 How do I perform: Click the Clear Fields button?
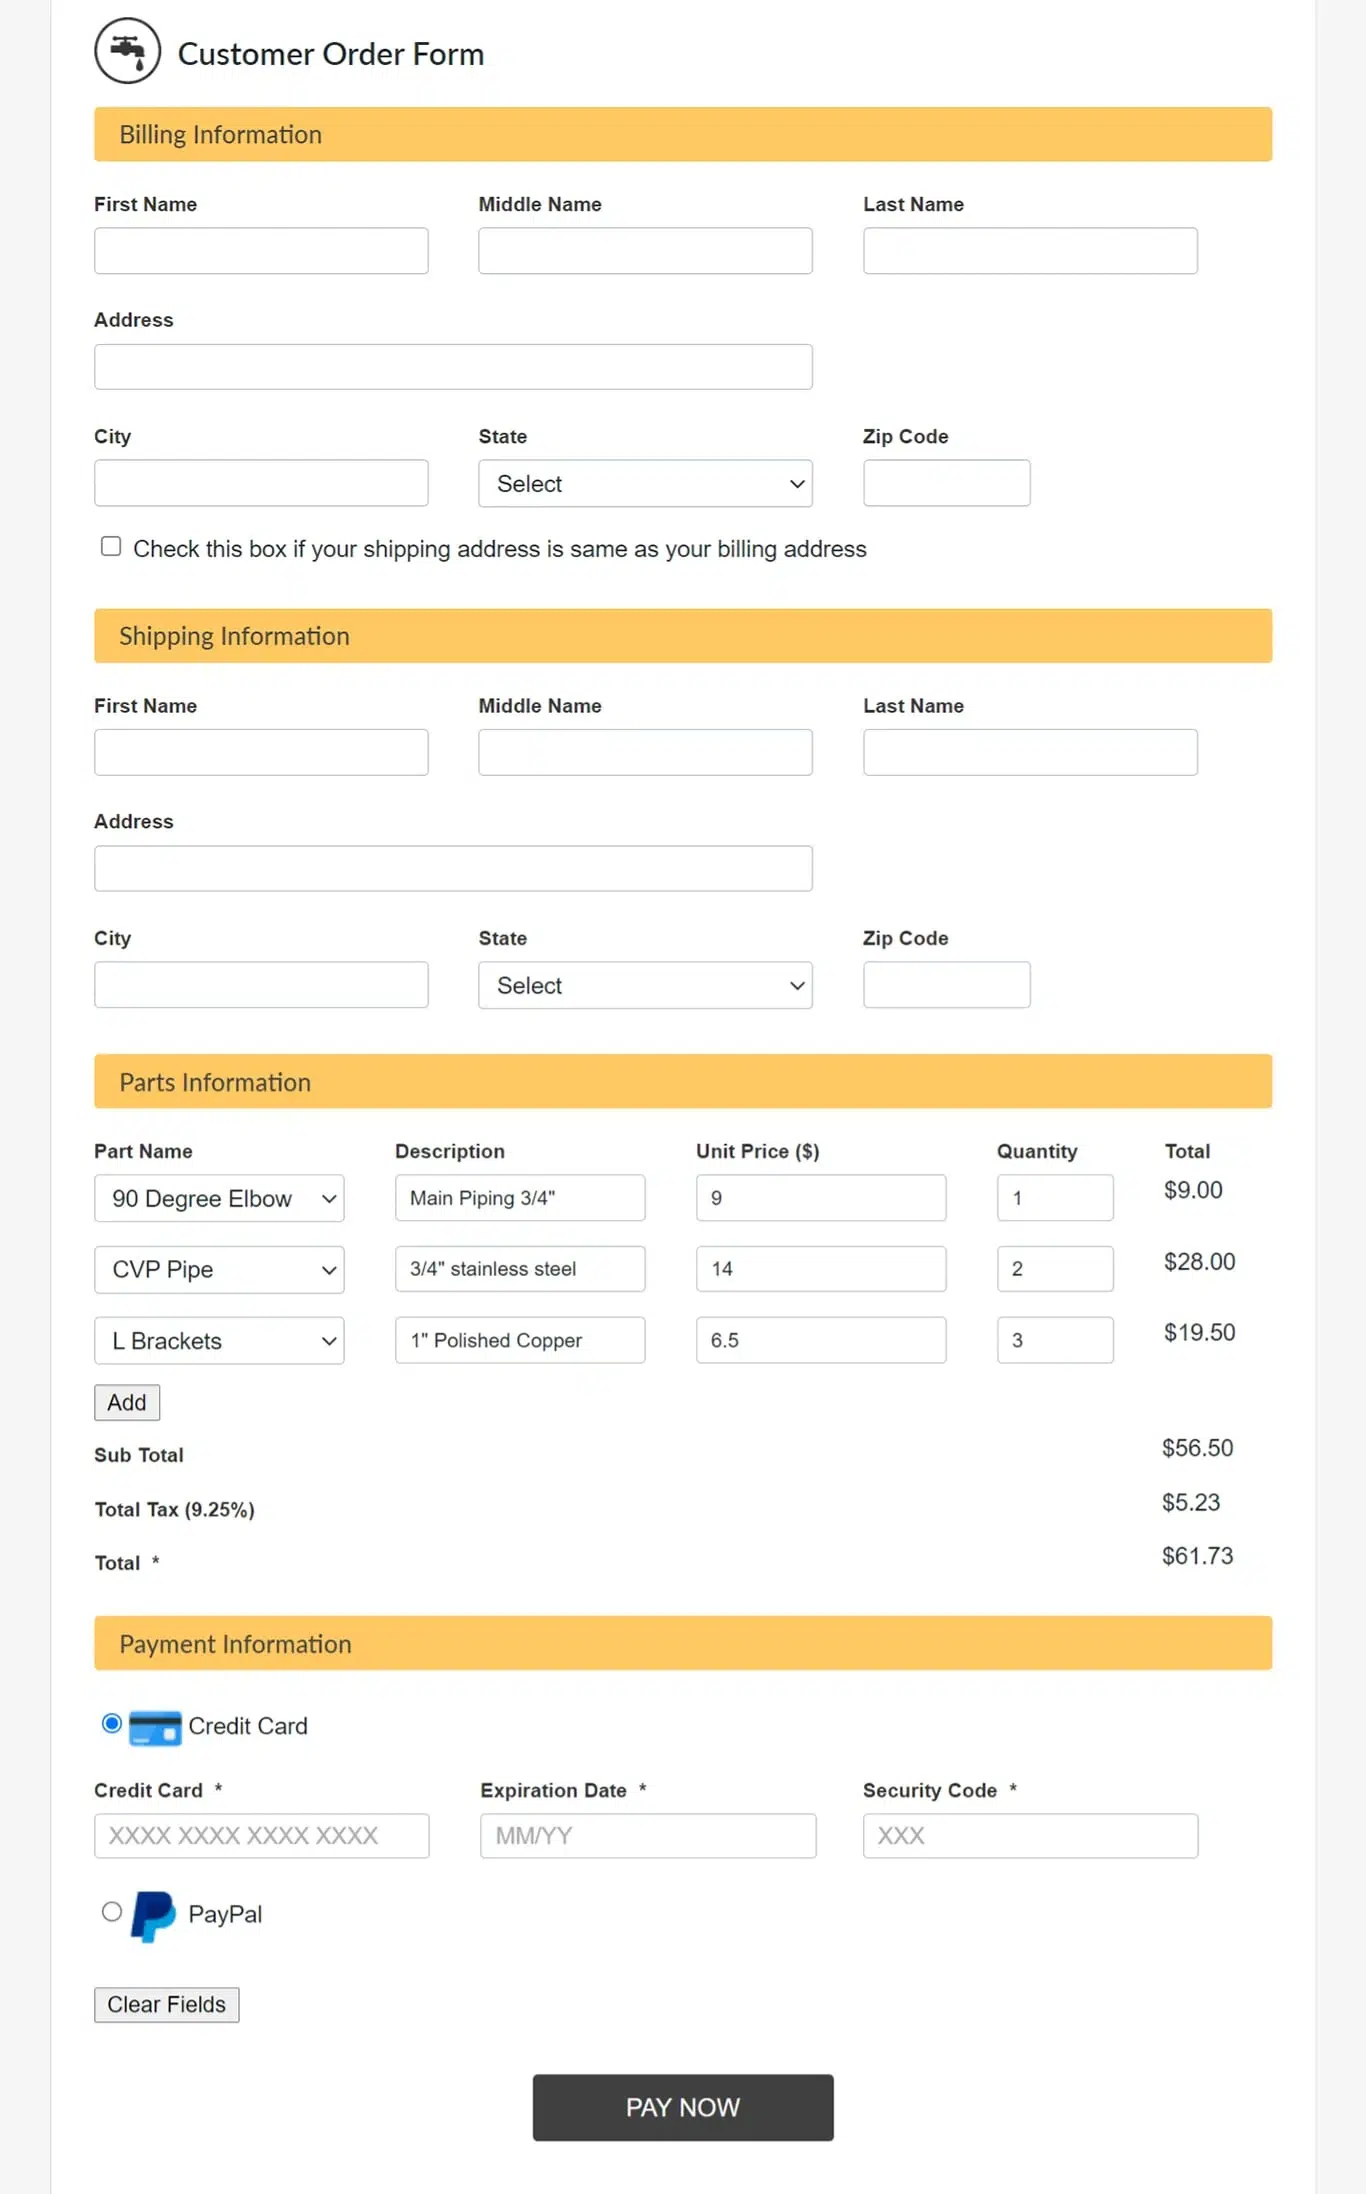click(x=167, y=2005)
